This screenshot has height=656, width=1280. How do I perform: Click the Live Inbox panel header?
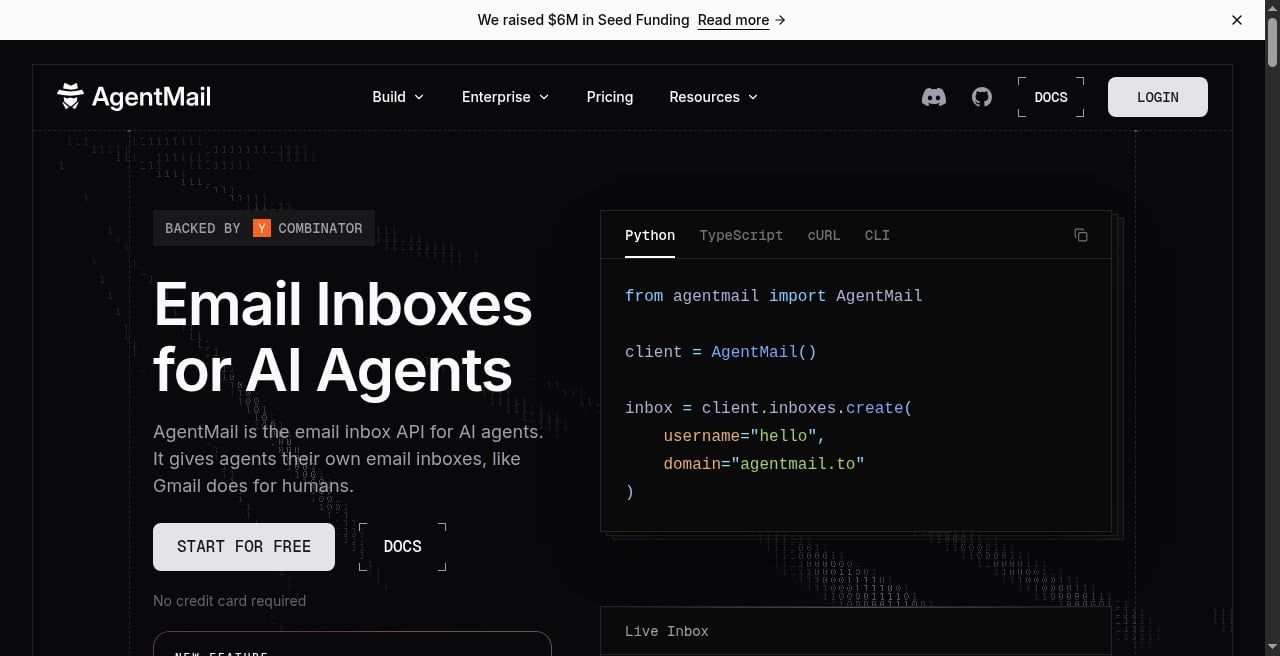click(856, 631)
